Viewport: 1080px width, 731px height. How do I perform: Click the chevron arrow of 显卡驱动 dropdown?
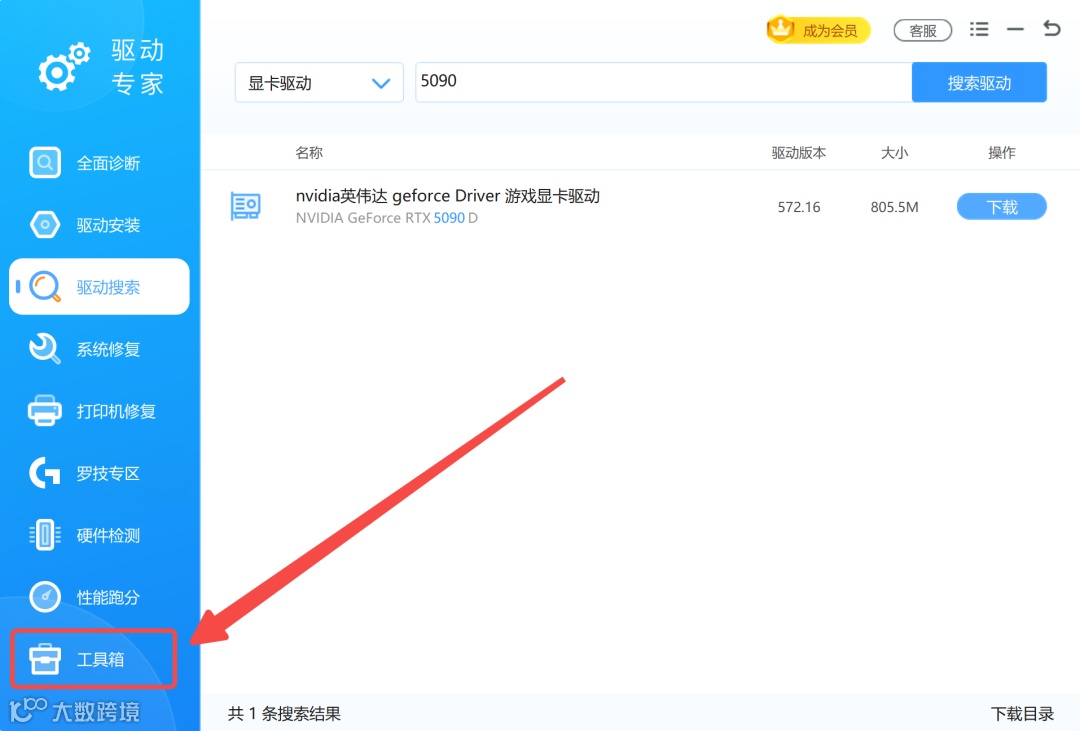(381, 83)
